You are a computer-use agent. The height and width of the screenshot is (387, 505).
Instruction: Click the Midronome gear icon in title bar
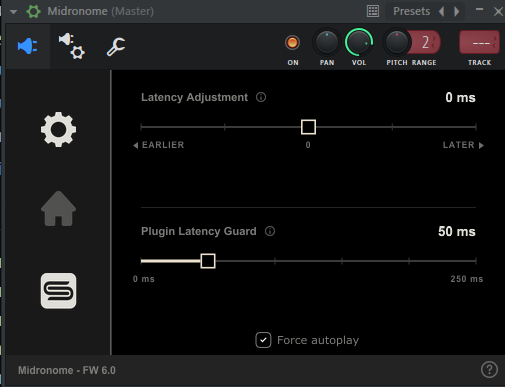[x=33, y=11]
